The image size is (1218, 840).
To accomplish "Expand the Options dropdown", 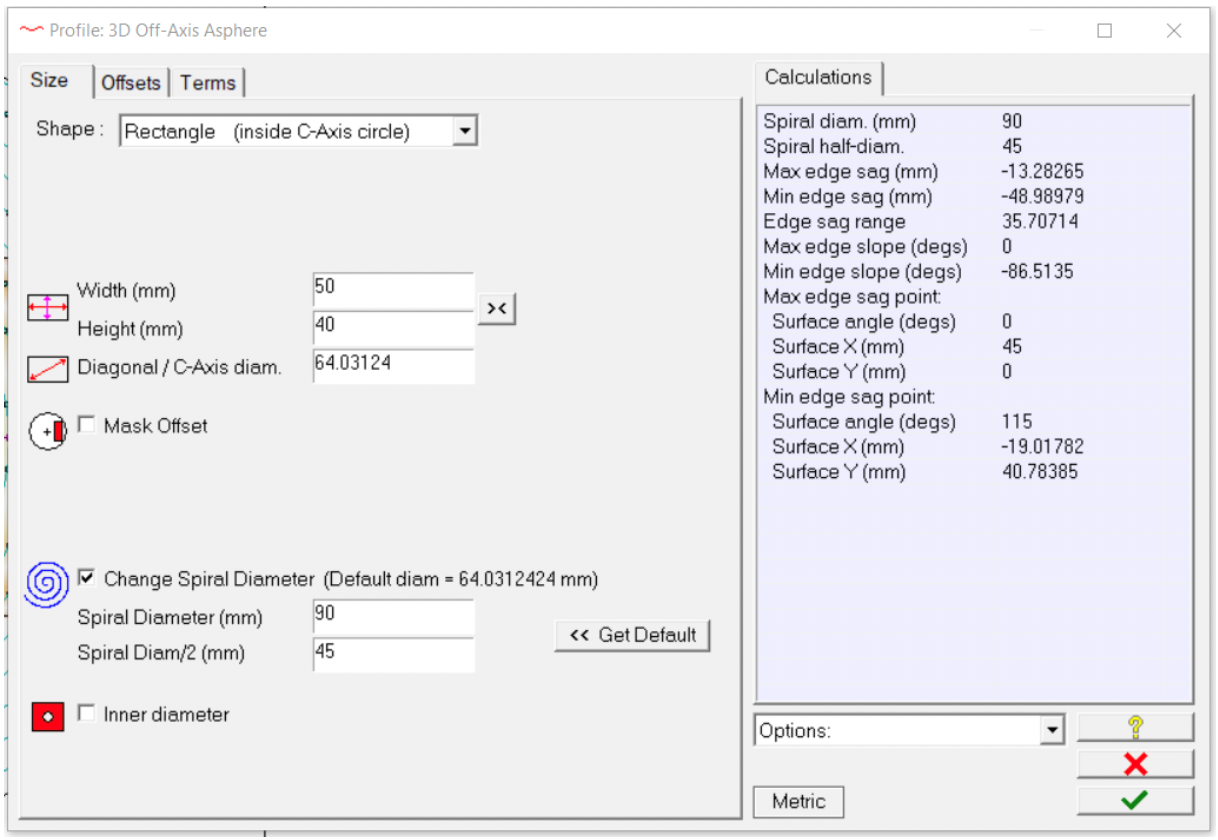I will coord(1051,731).
